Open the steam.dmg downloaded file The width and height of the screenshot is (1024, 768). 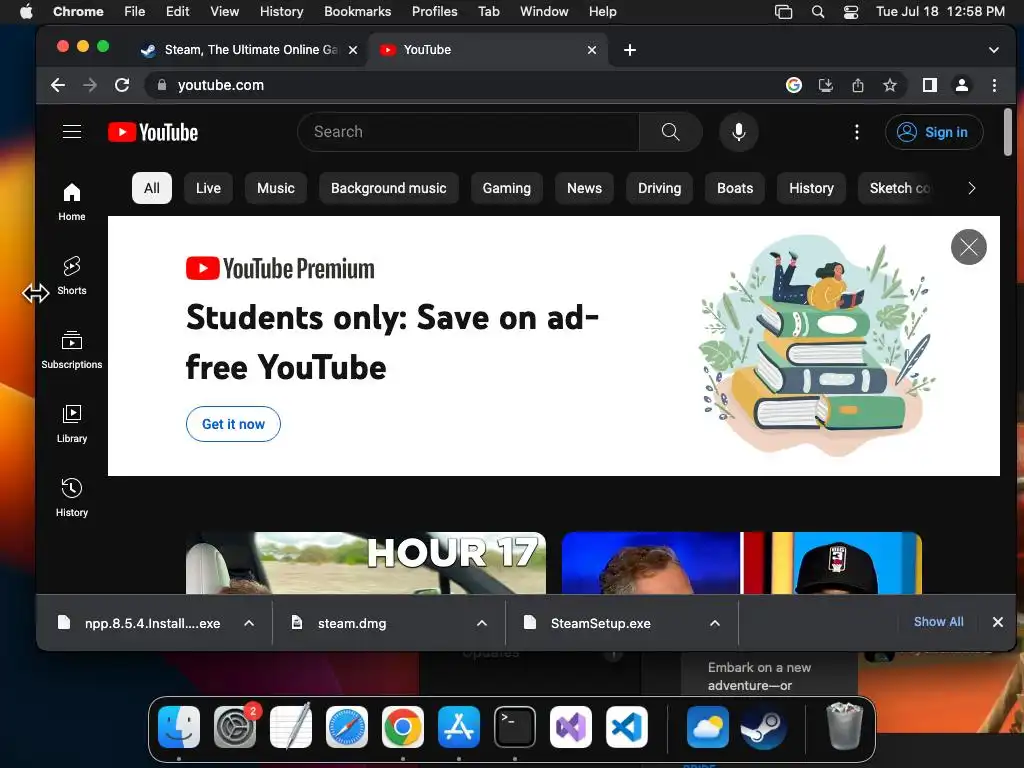click(x=352, y=623)
